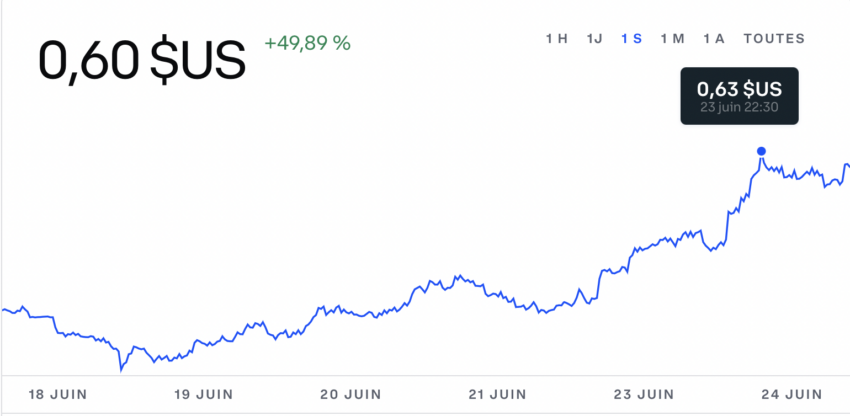Click the 20 JUIN axis label
This screenshot has height=416, width=850.
(351, 394)
